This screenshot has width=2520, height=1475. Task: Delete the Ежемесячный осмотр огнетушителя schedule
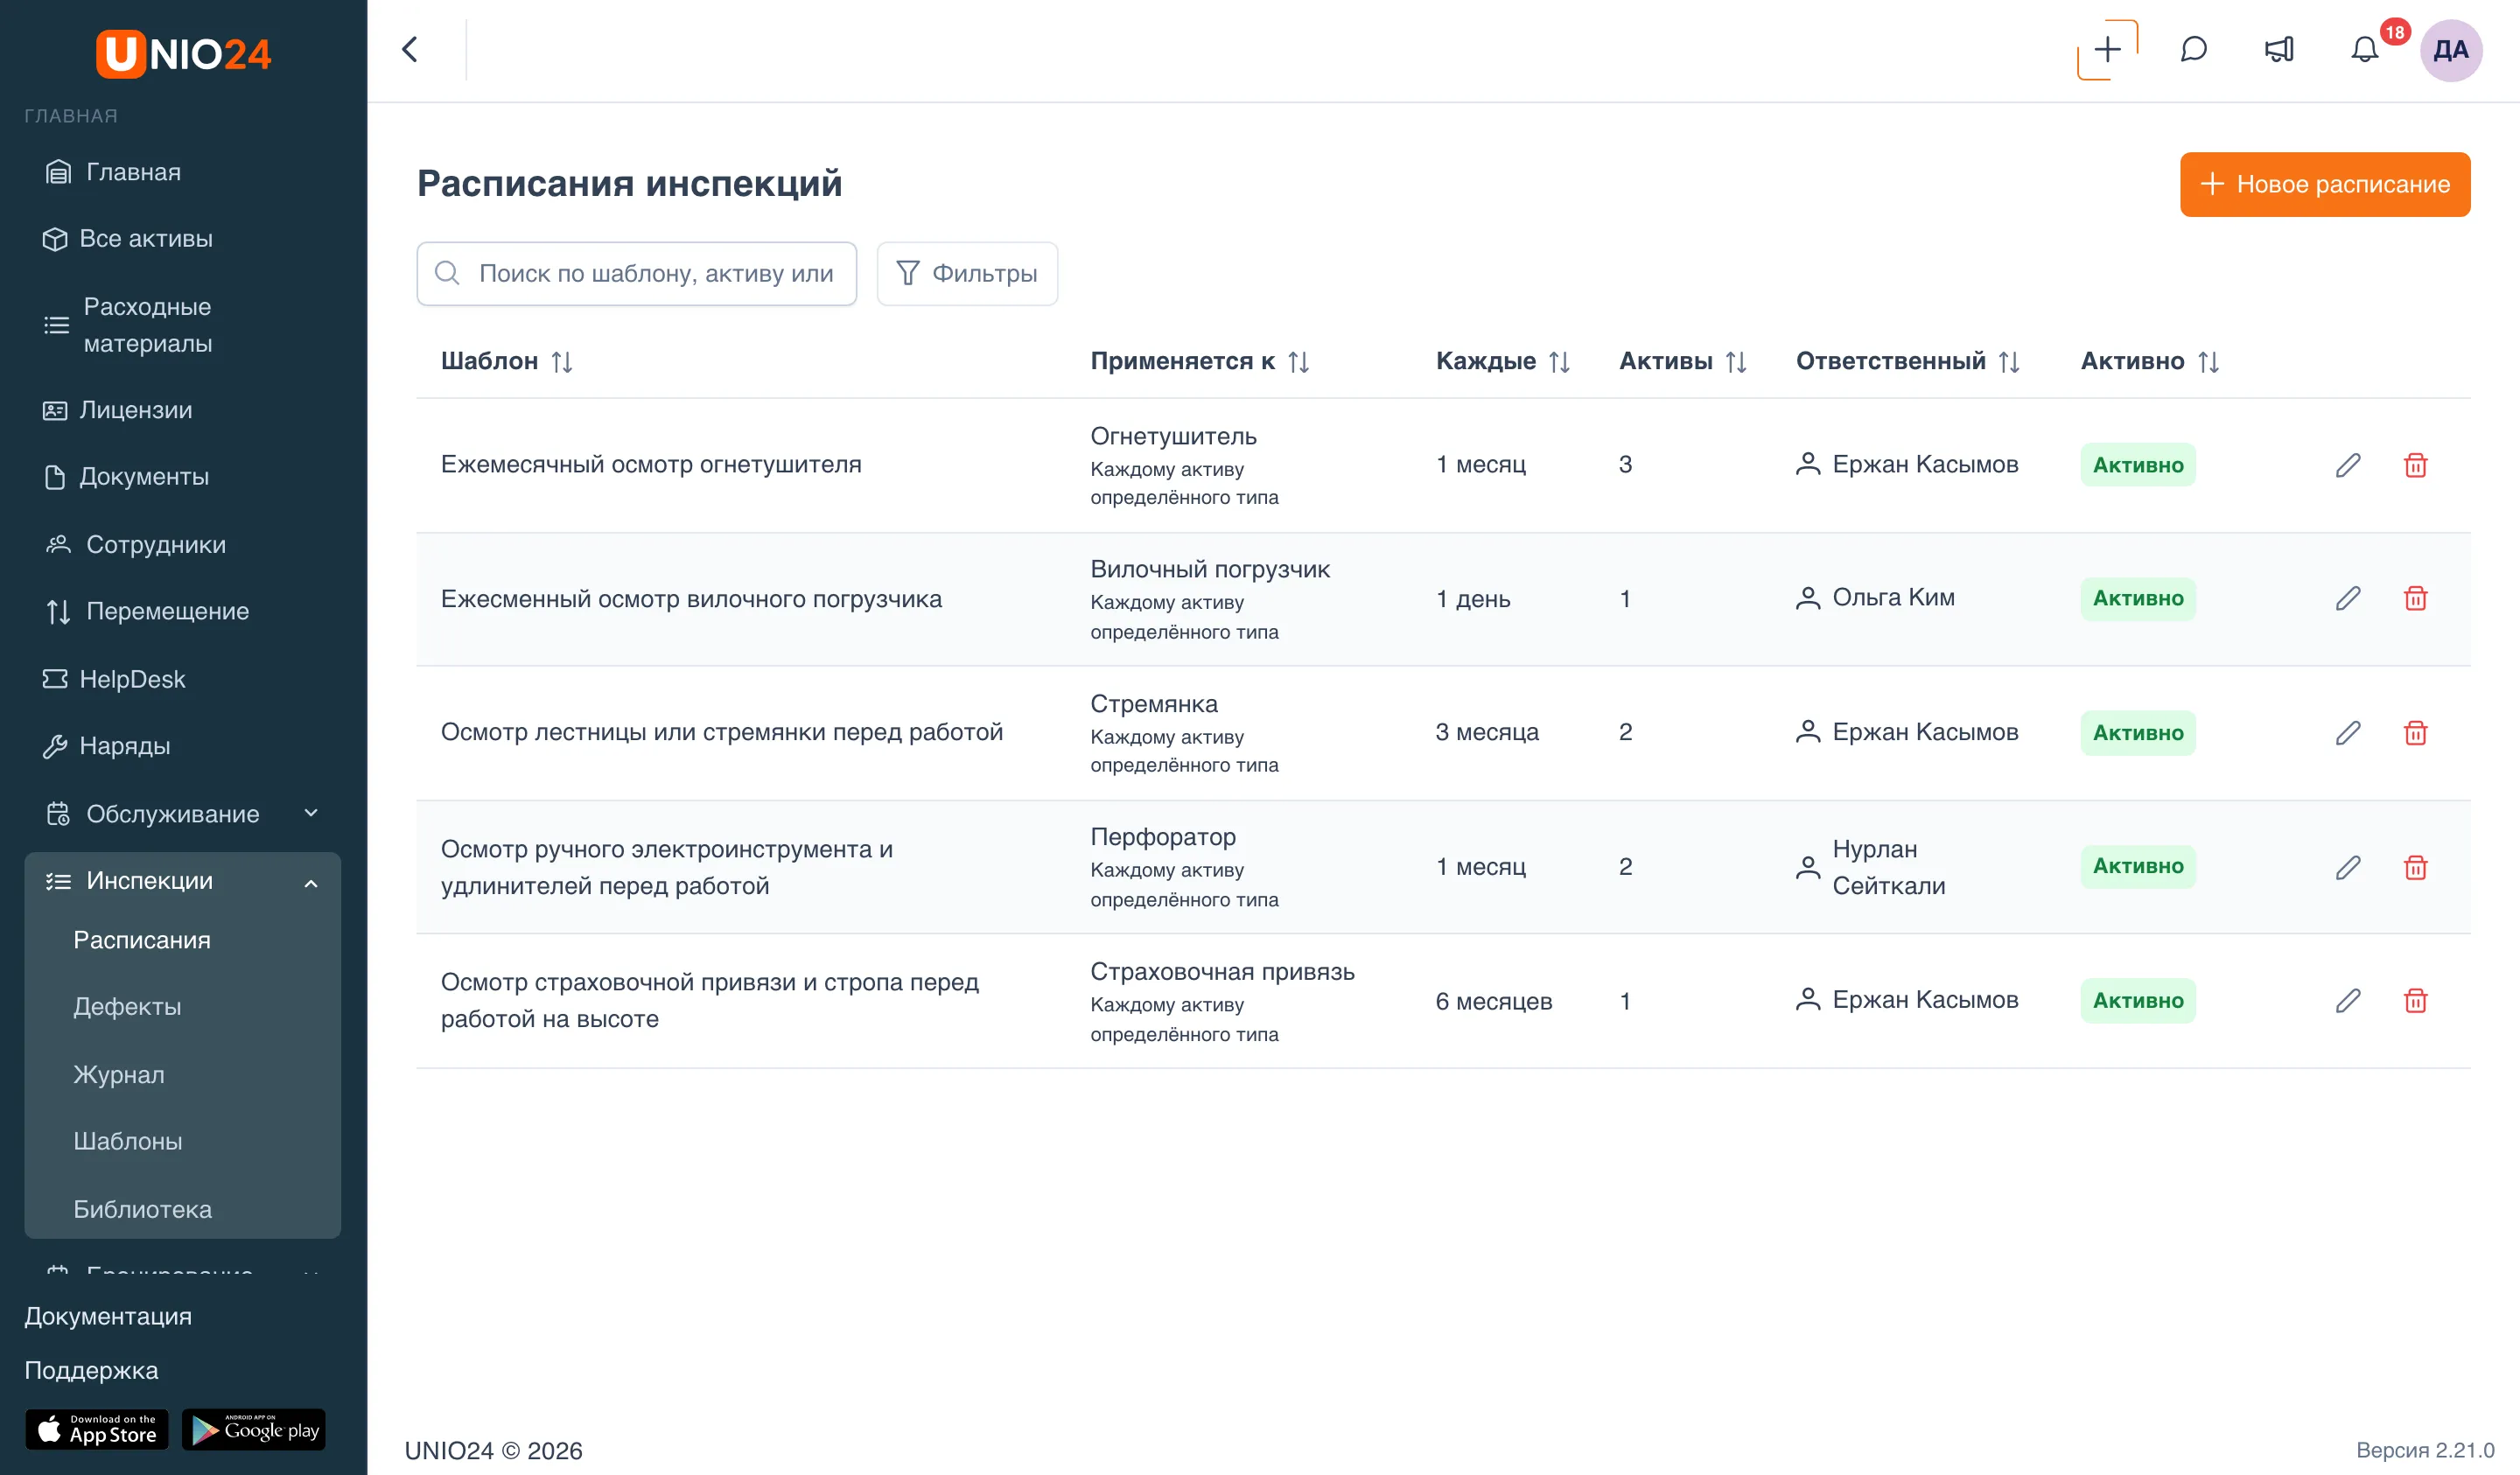2415,465
